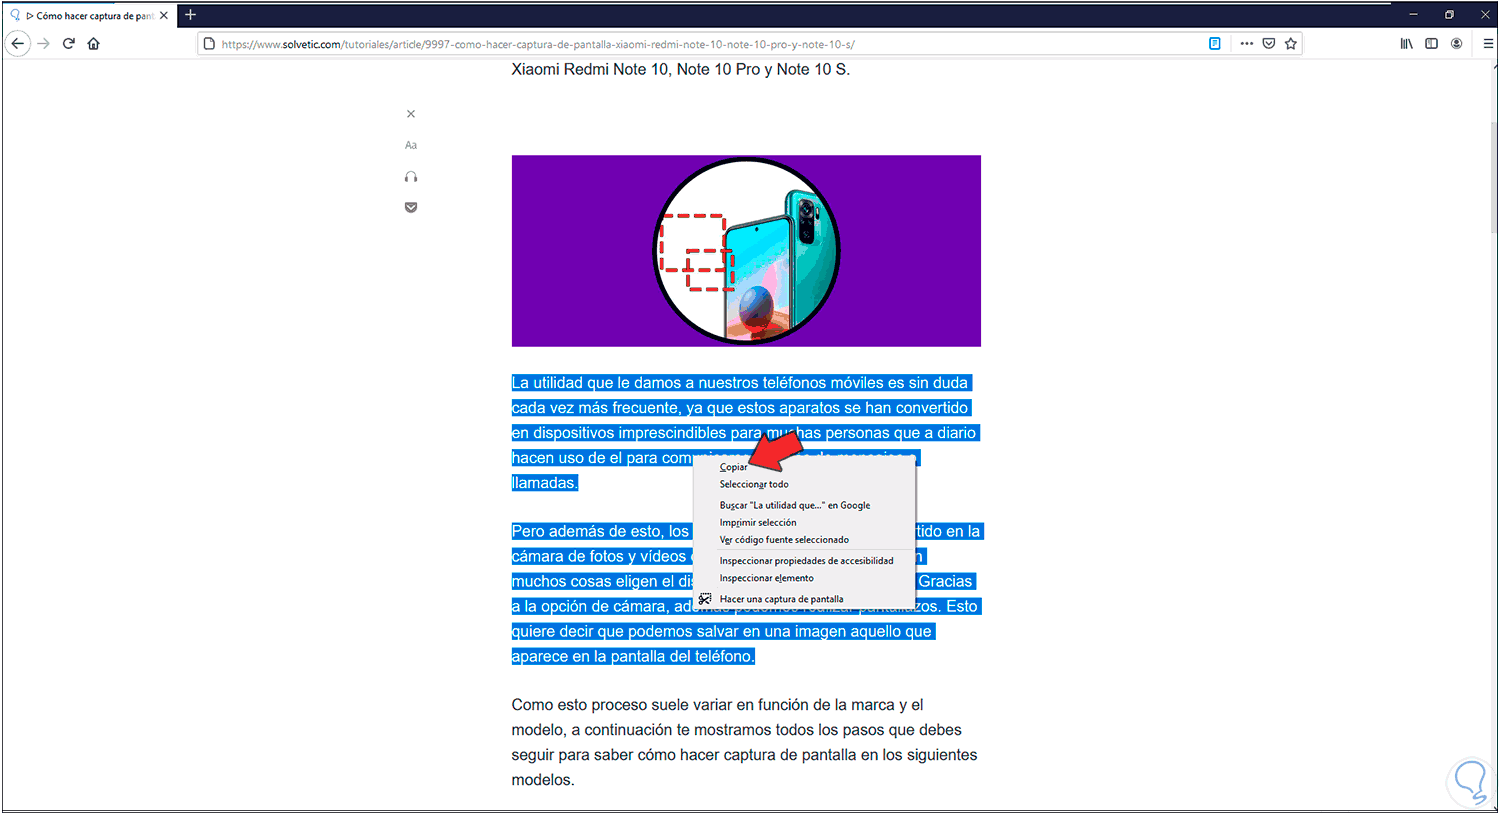Open the Aa type controls in reader view
The width and height of the screenshot is (1500, 813).
point(411,145)
